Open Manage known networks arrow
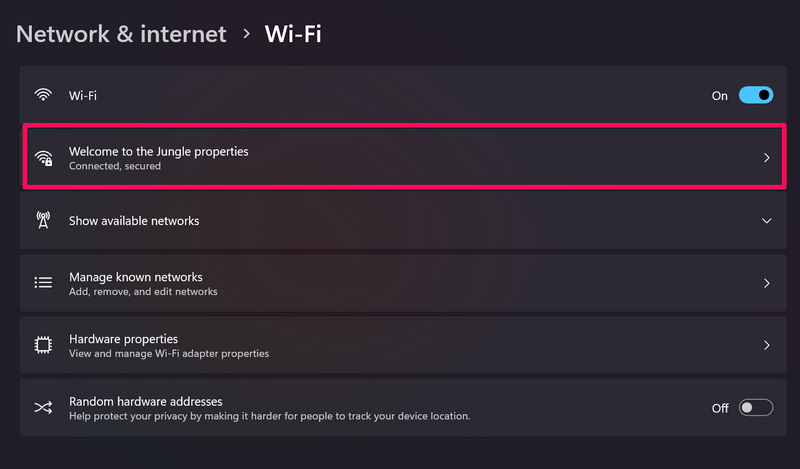Viewport: 800px width, 469px height. click(767, 283)
